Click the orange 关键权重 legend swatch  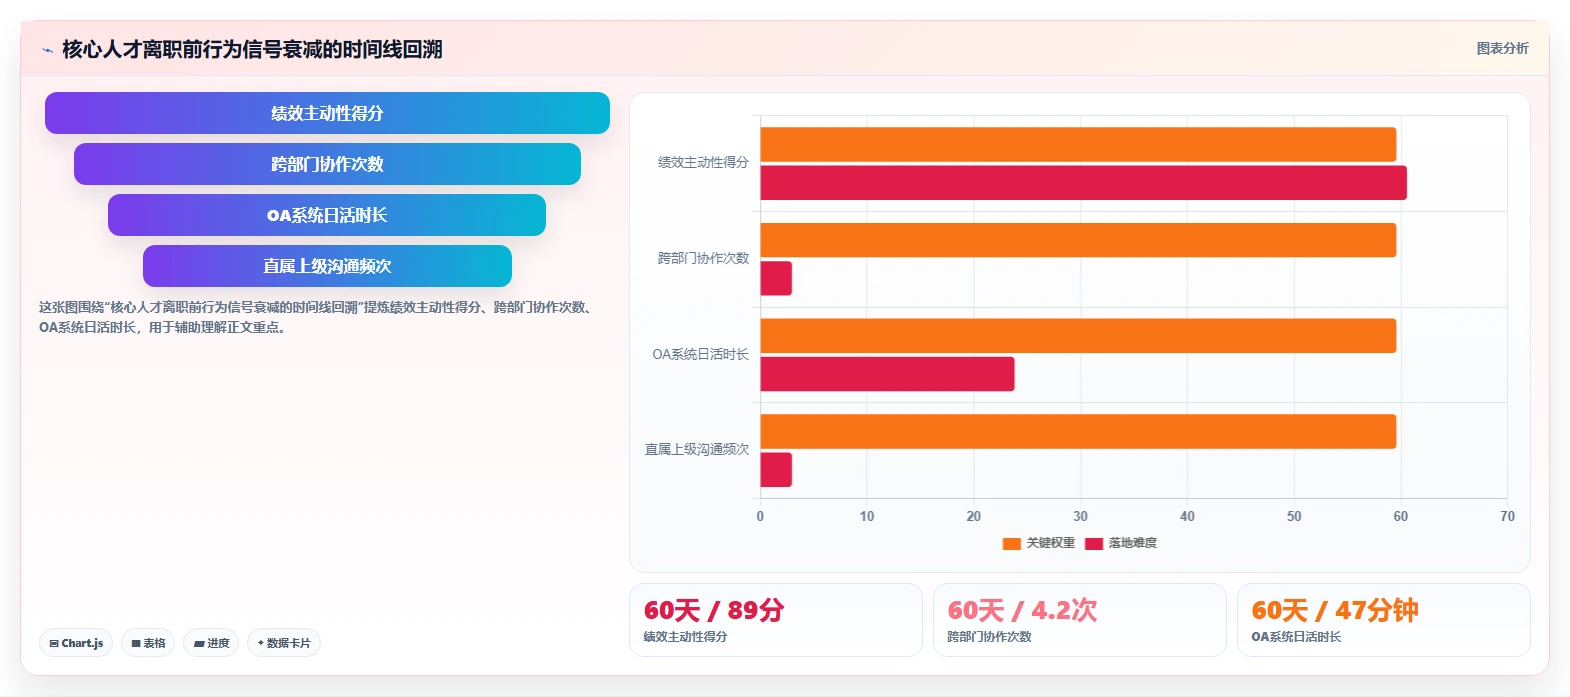1011,544
